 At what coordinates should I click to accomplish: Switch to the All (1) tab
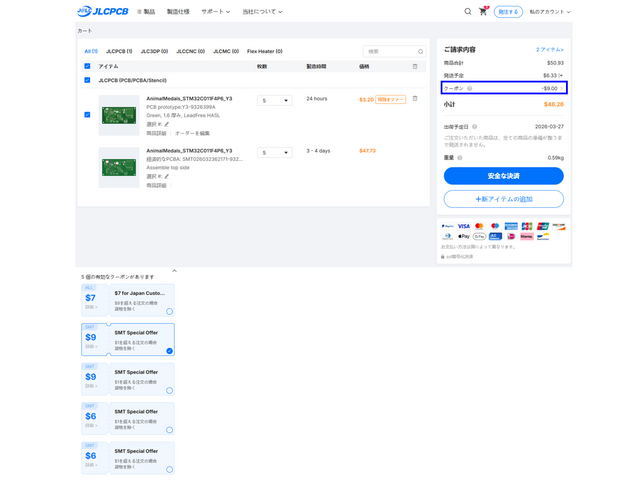[x=91, y=51]
